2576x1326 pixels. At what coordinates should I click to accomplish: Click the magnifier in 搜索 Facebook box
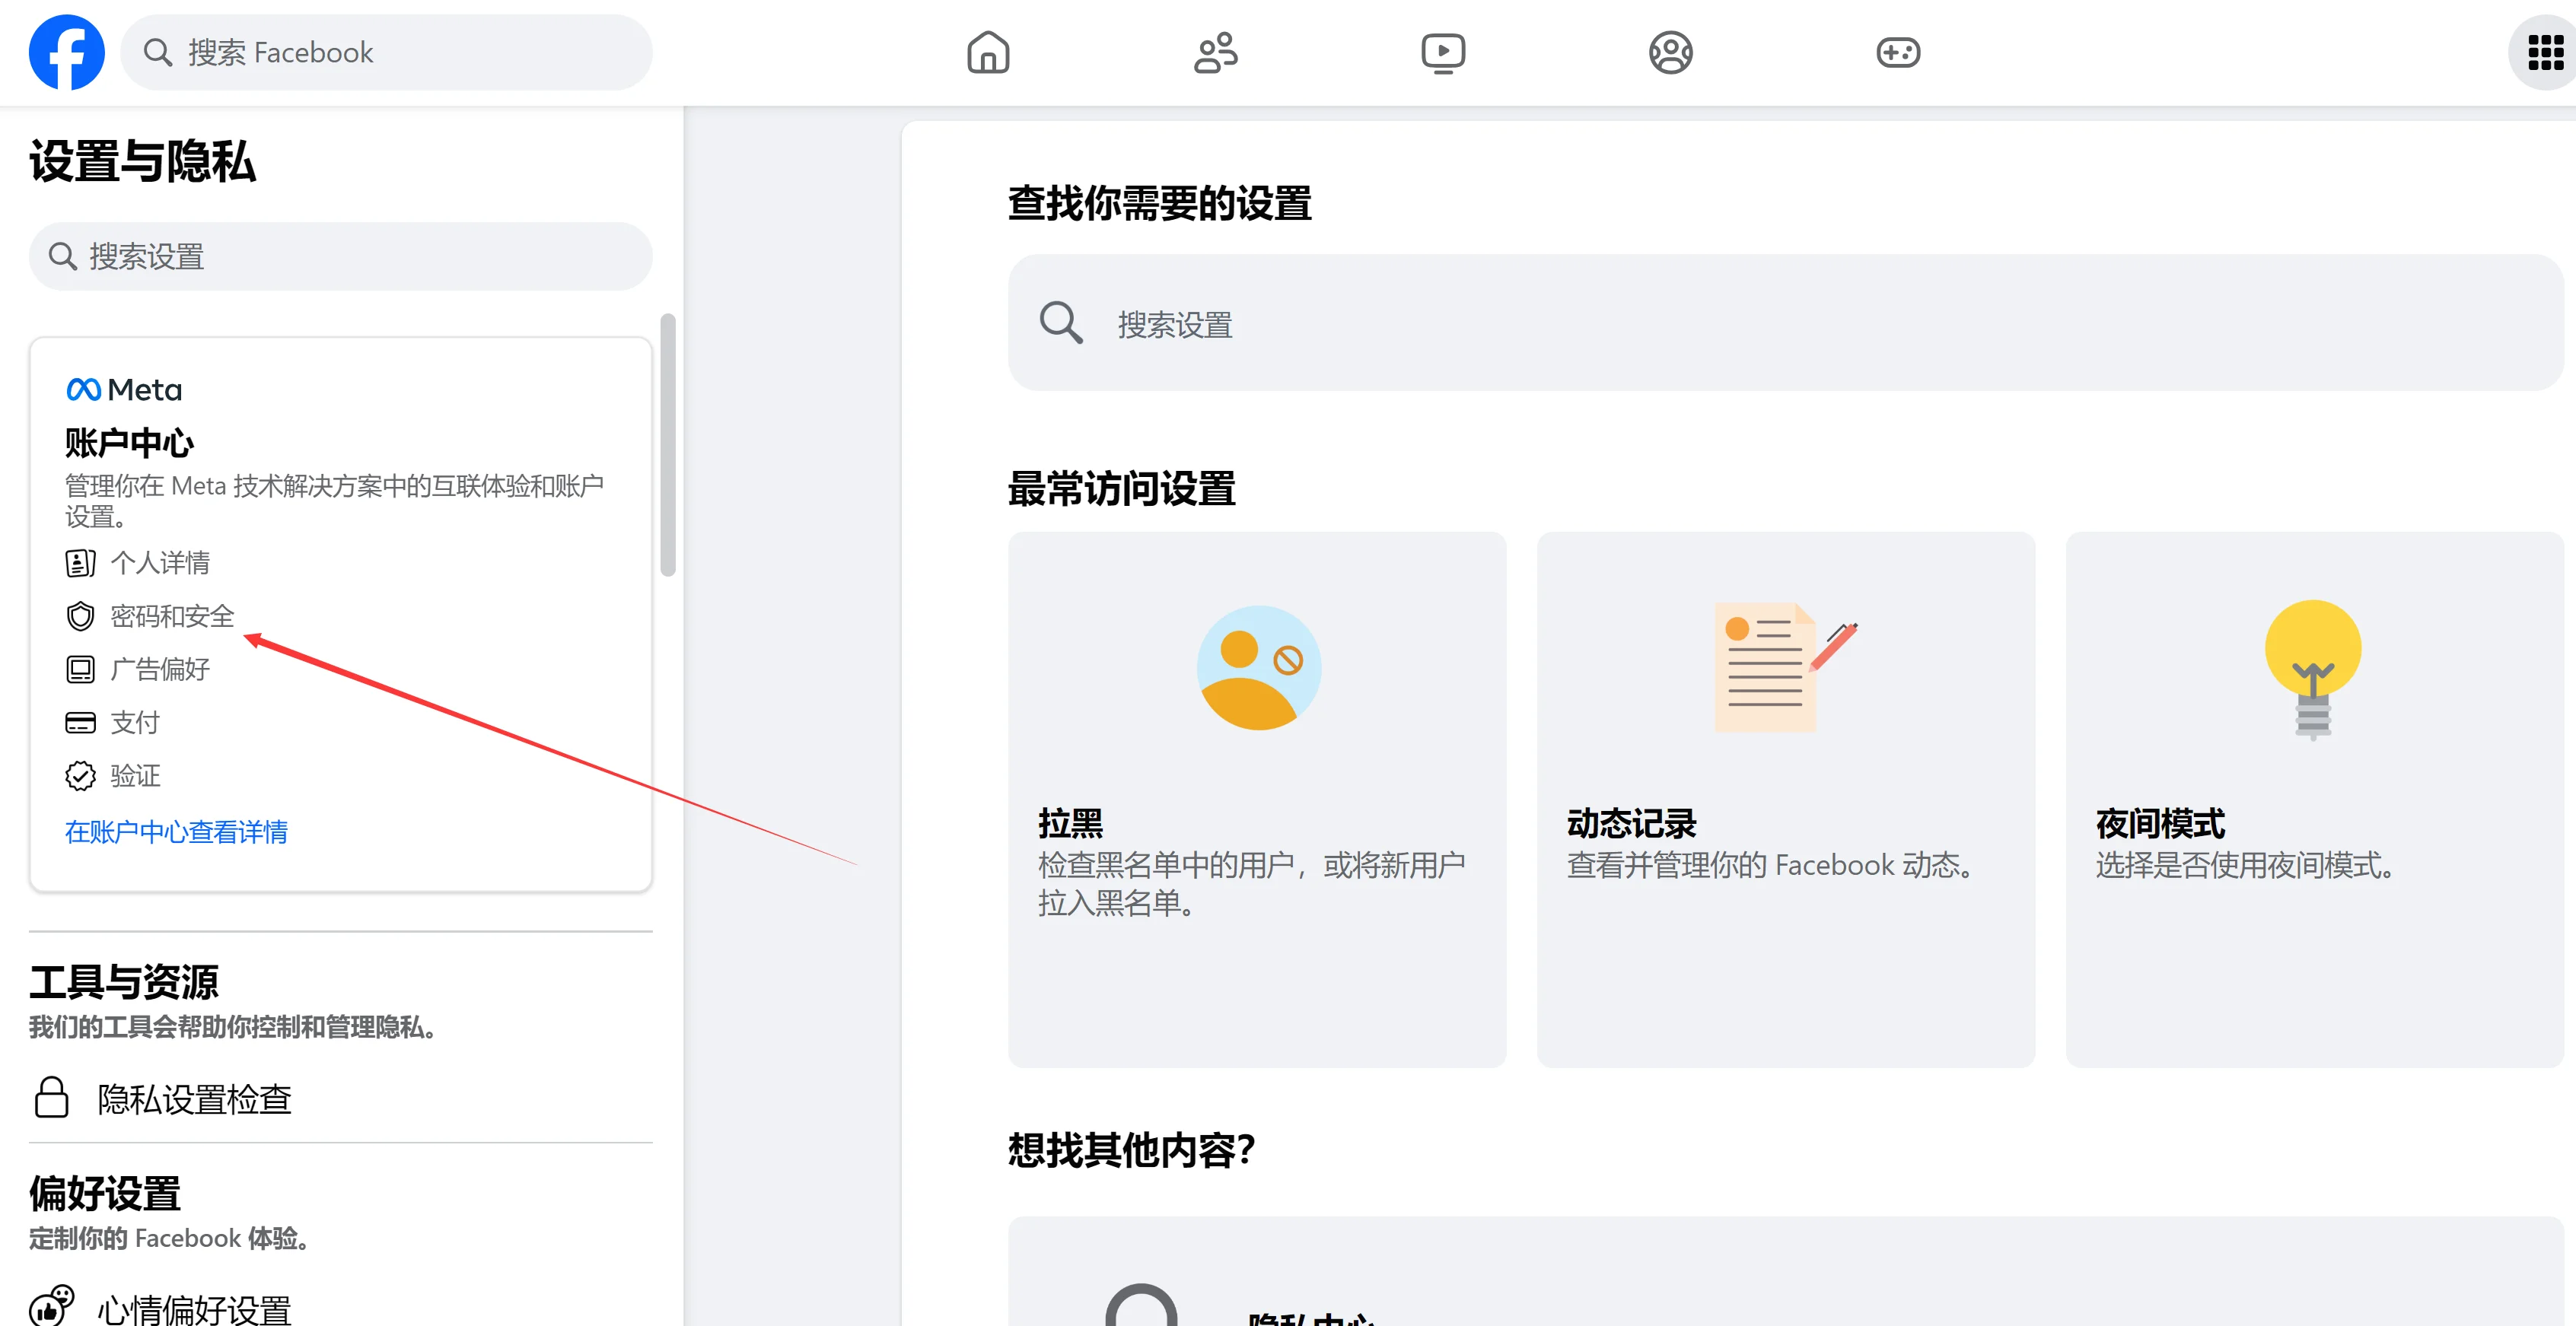tap(158, 52)
